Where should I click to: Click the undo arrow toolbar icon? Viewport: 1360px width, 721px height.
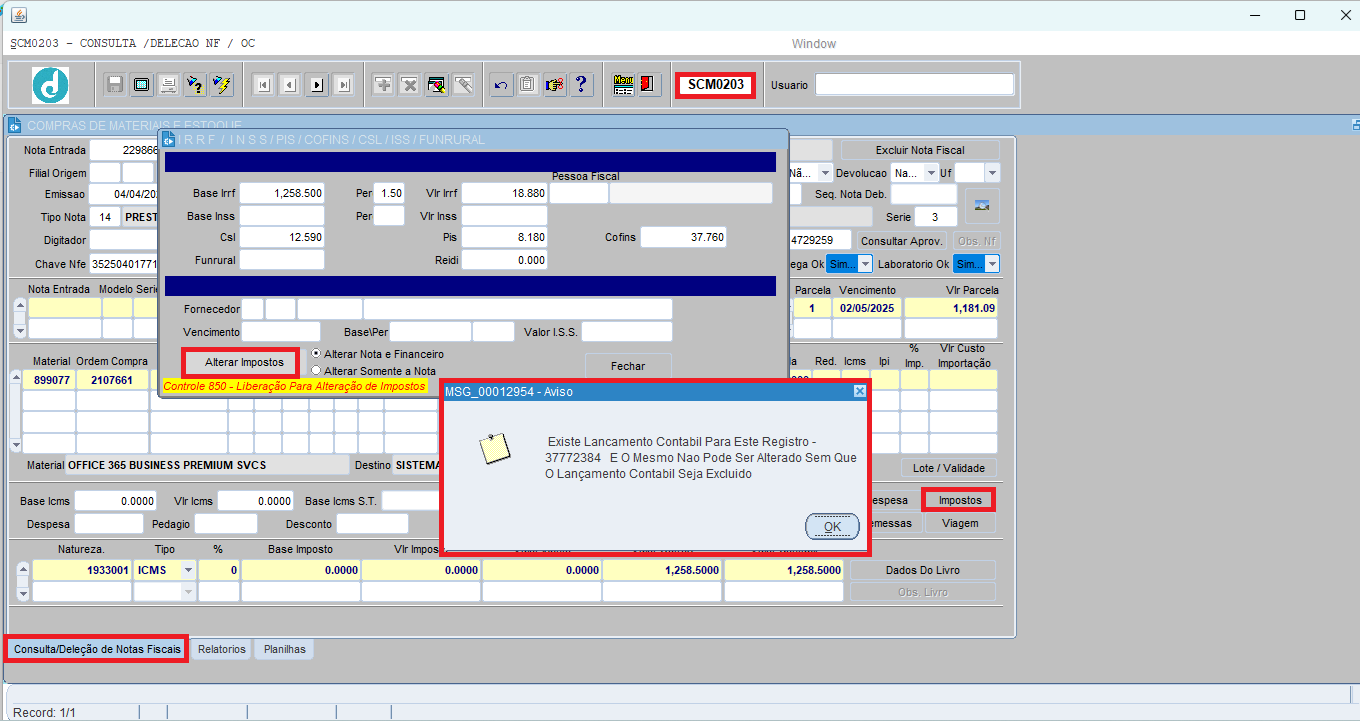pos(501,85)
